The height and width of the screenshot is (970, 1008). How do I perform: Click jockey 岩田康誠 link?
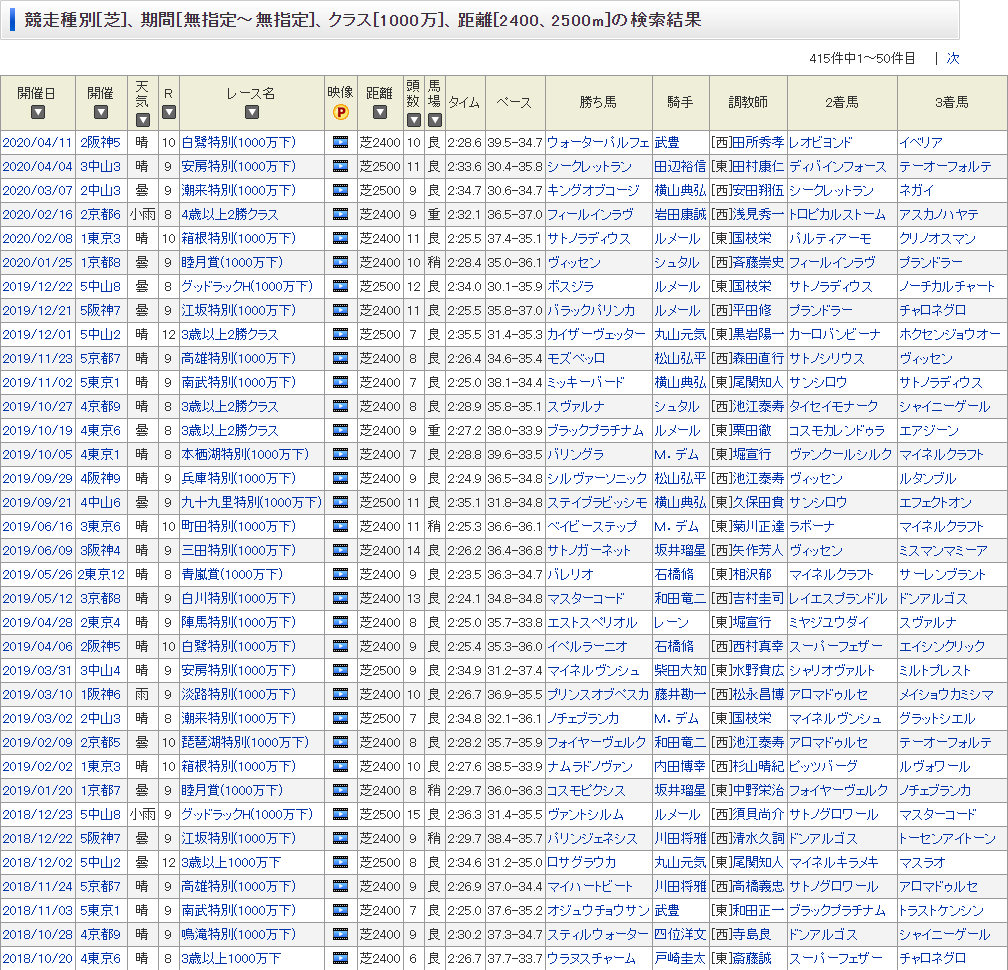(679, 214)
